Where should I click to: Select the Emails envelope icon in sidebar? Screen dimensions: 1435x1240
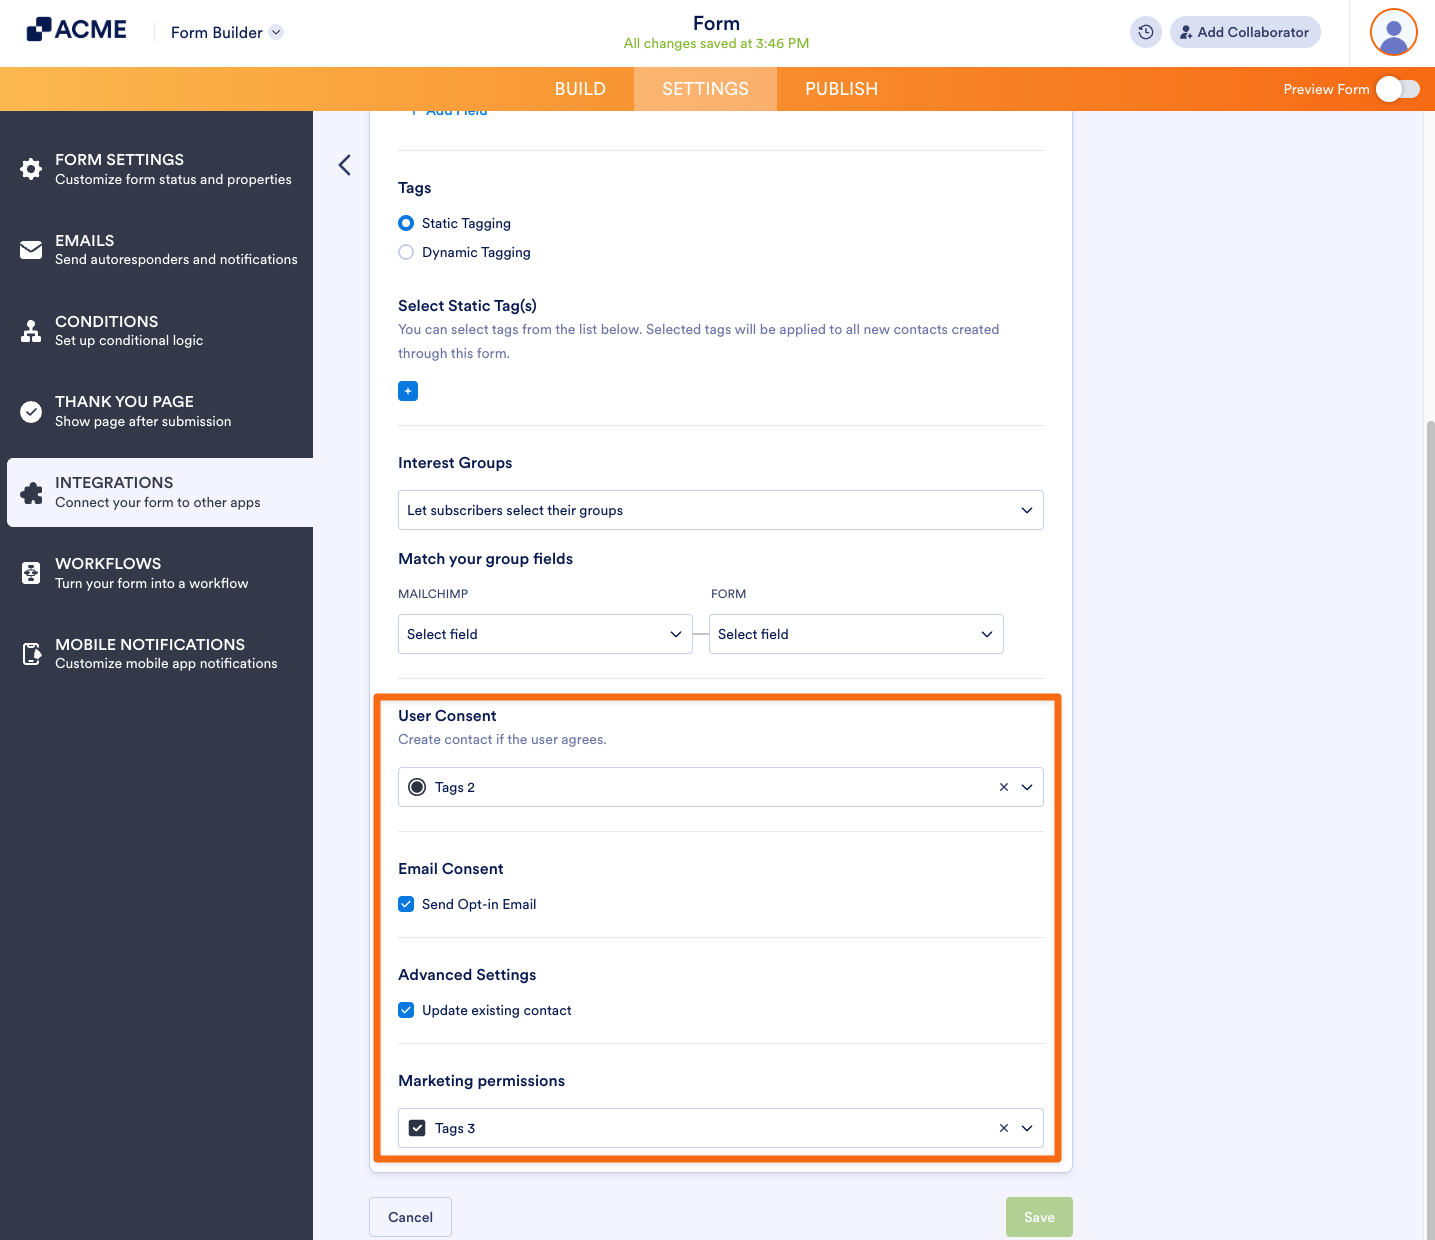[30, 249]
